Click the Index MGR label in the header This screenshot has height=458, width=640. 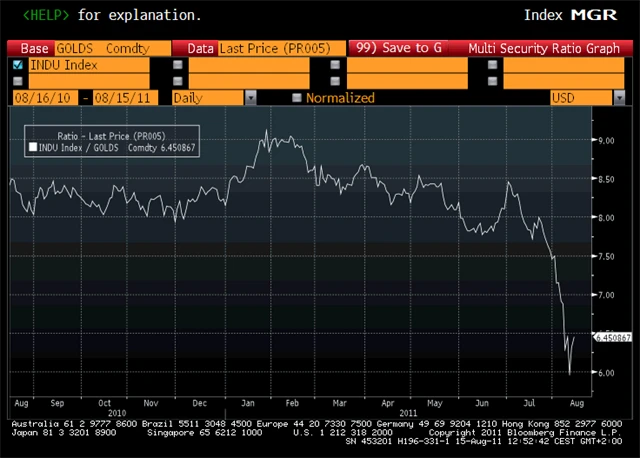tap(572, 15)
